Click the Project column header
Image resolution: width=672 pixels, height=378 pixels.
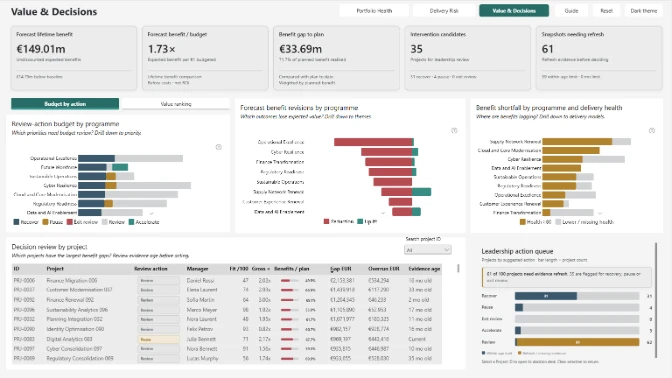(55, 269)
